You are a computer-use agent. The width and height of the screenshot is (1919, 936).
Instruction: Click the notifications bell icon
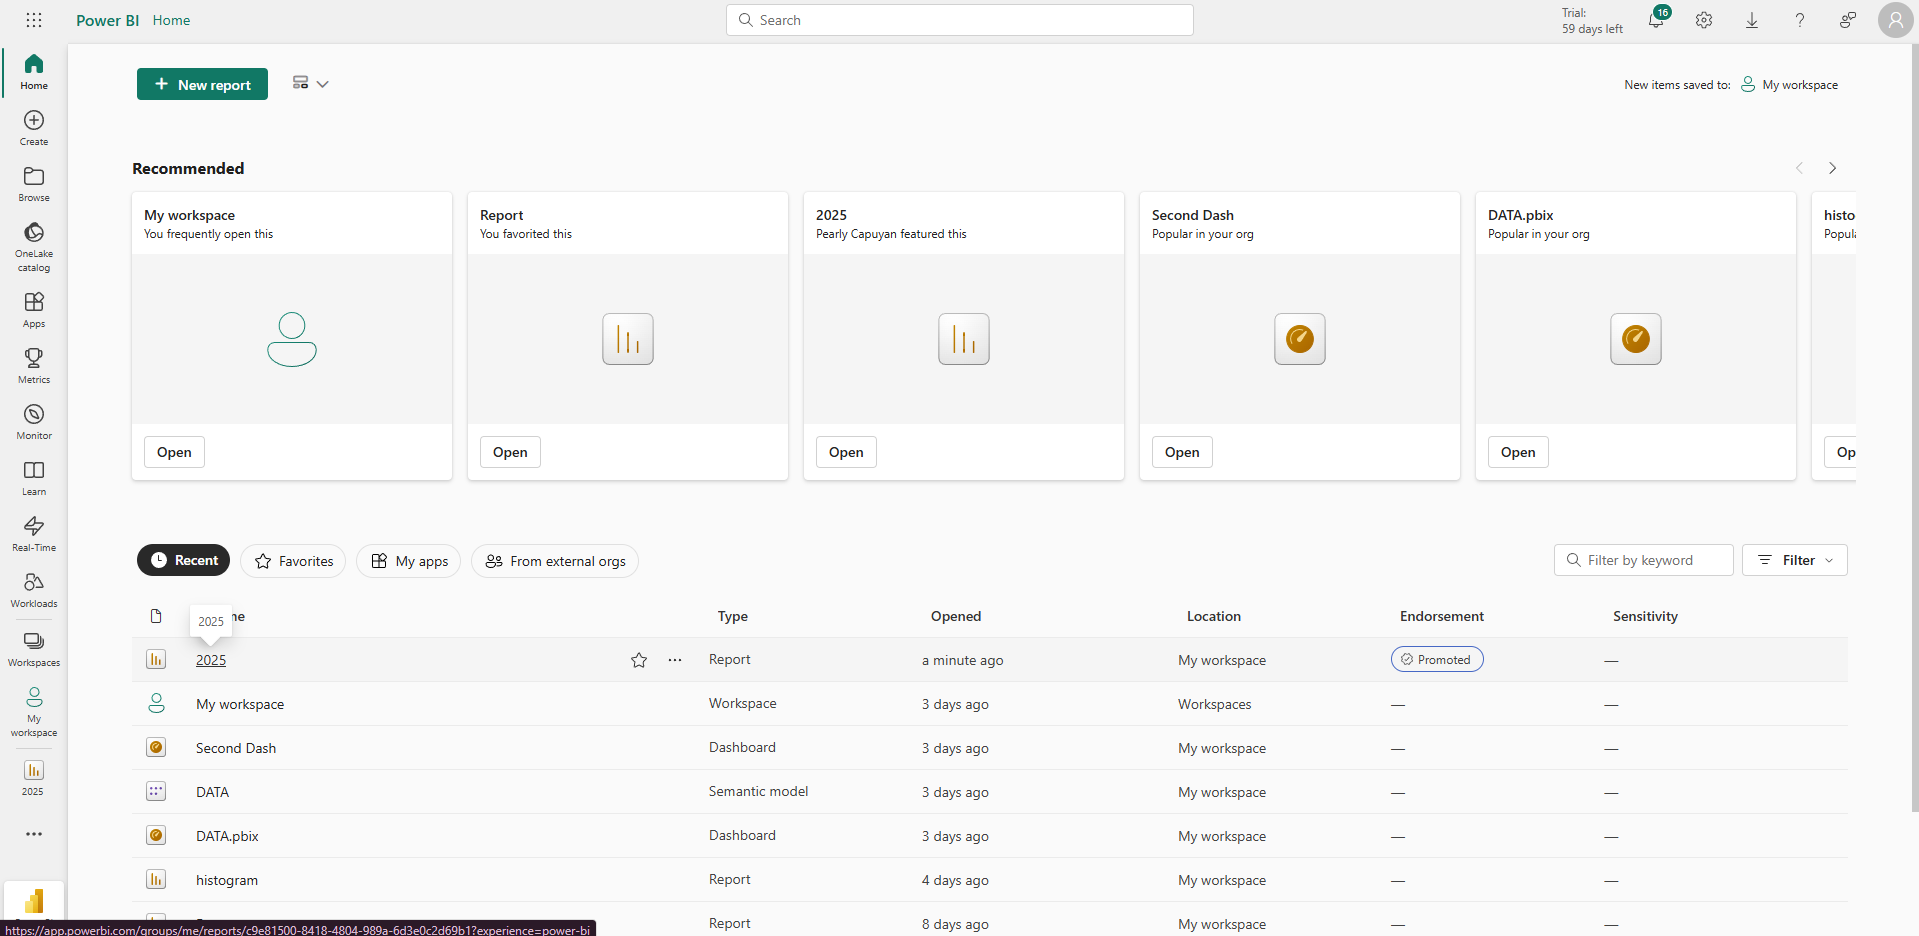[x=1656, y=20]
